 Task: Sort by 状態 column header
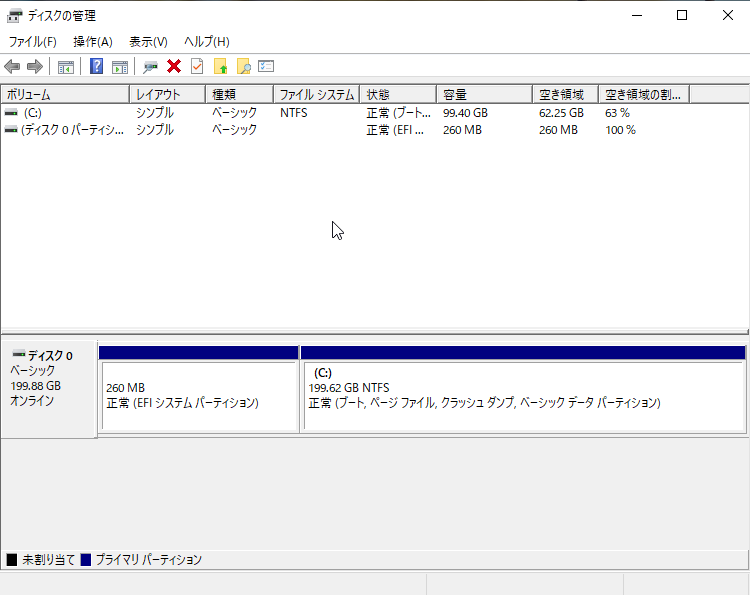pyautogui.click(x=398, y=95)
